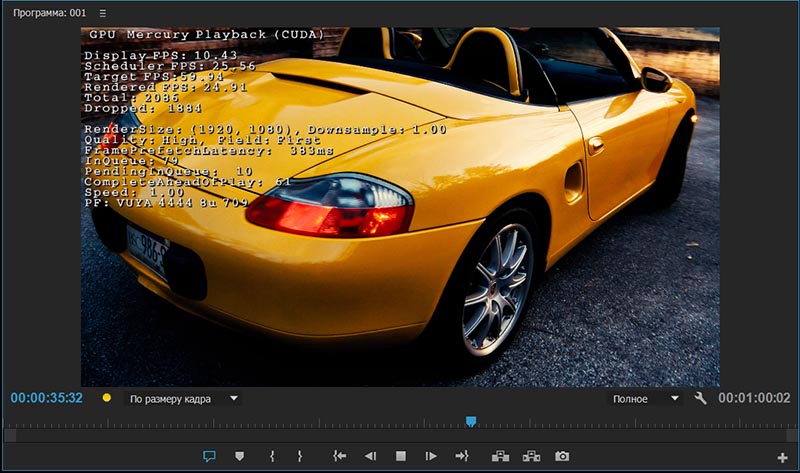800x473 pixels.
Task: Click the Extract button
Action: [x=531, y=456]
